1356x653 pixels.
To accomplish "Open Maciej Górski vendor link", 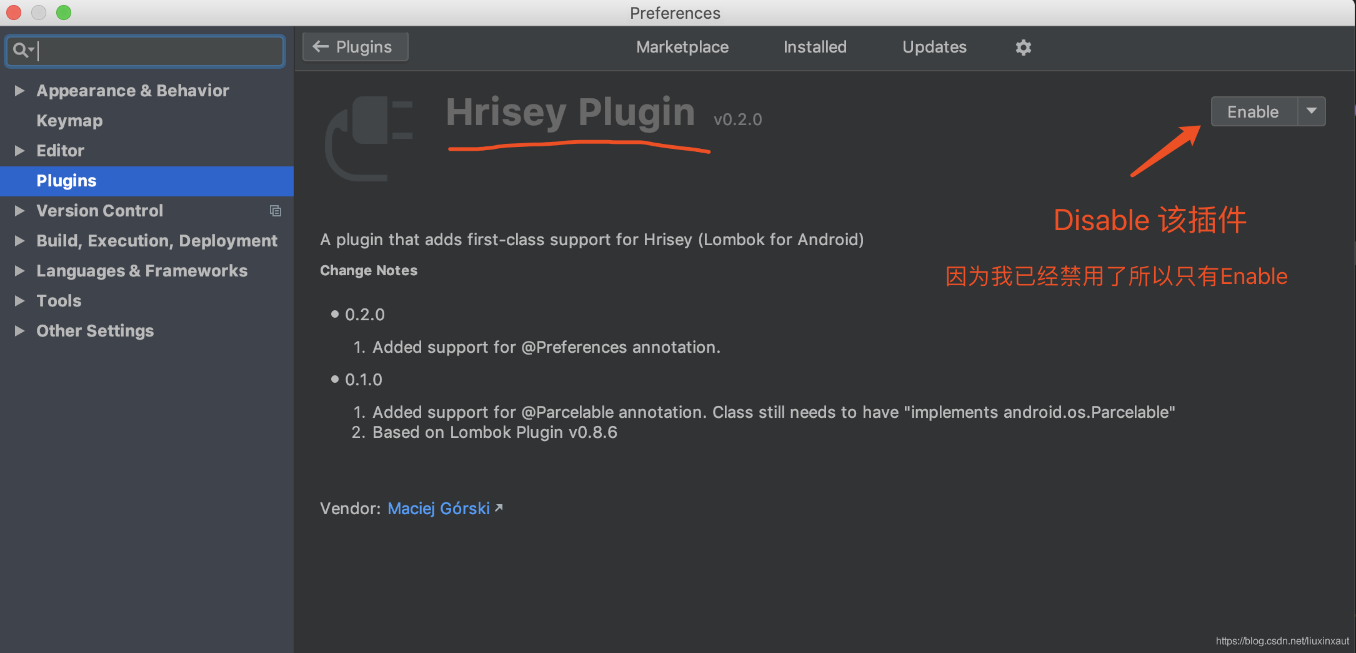I will [438, 508].
